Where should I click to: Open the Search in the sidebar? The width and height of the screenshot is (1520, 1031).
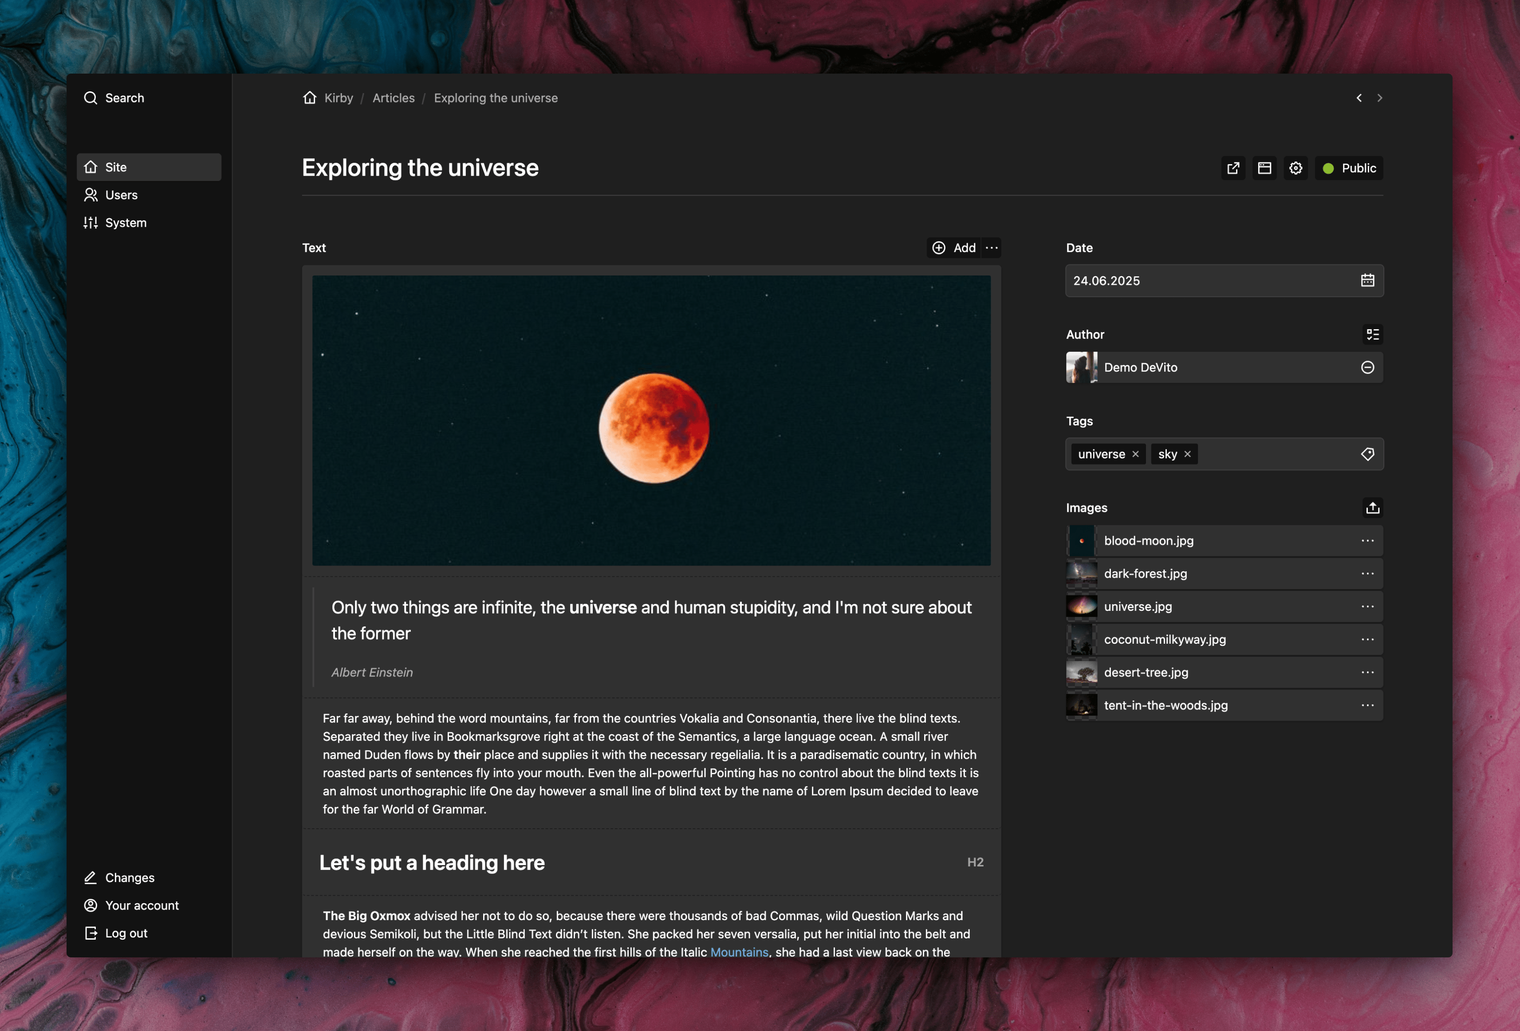click(x=114, y=98)
